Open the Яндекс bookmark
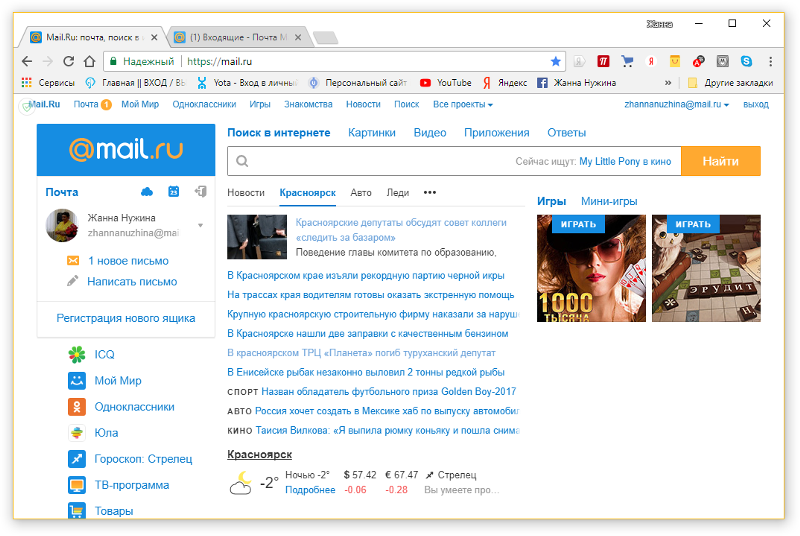The height and width of the screenshot is (536, 800). pyautogui.click(x=505, y=83)
